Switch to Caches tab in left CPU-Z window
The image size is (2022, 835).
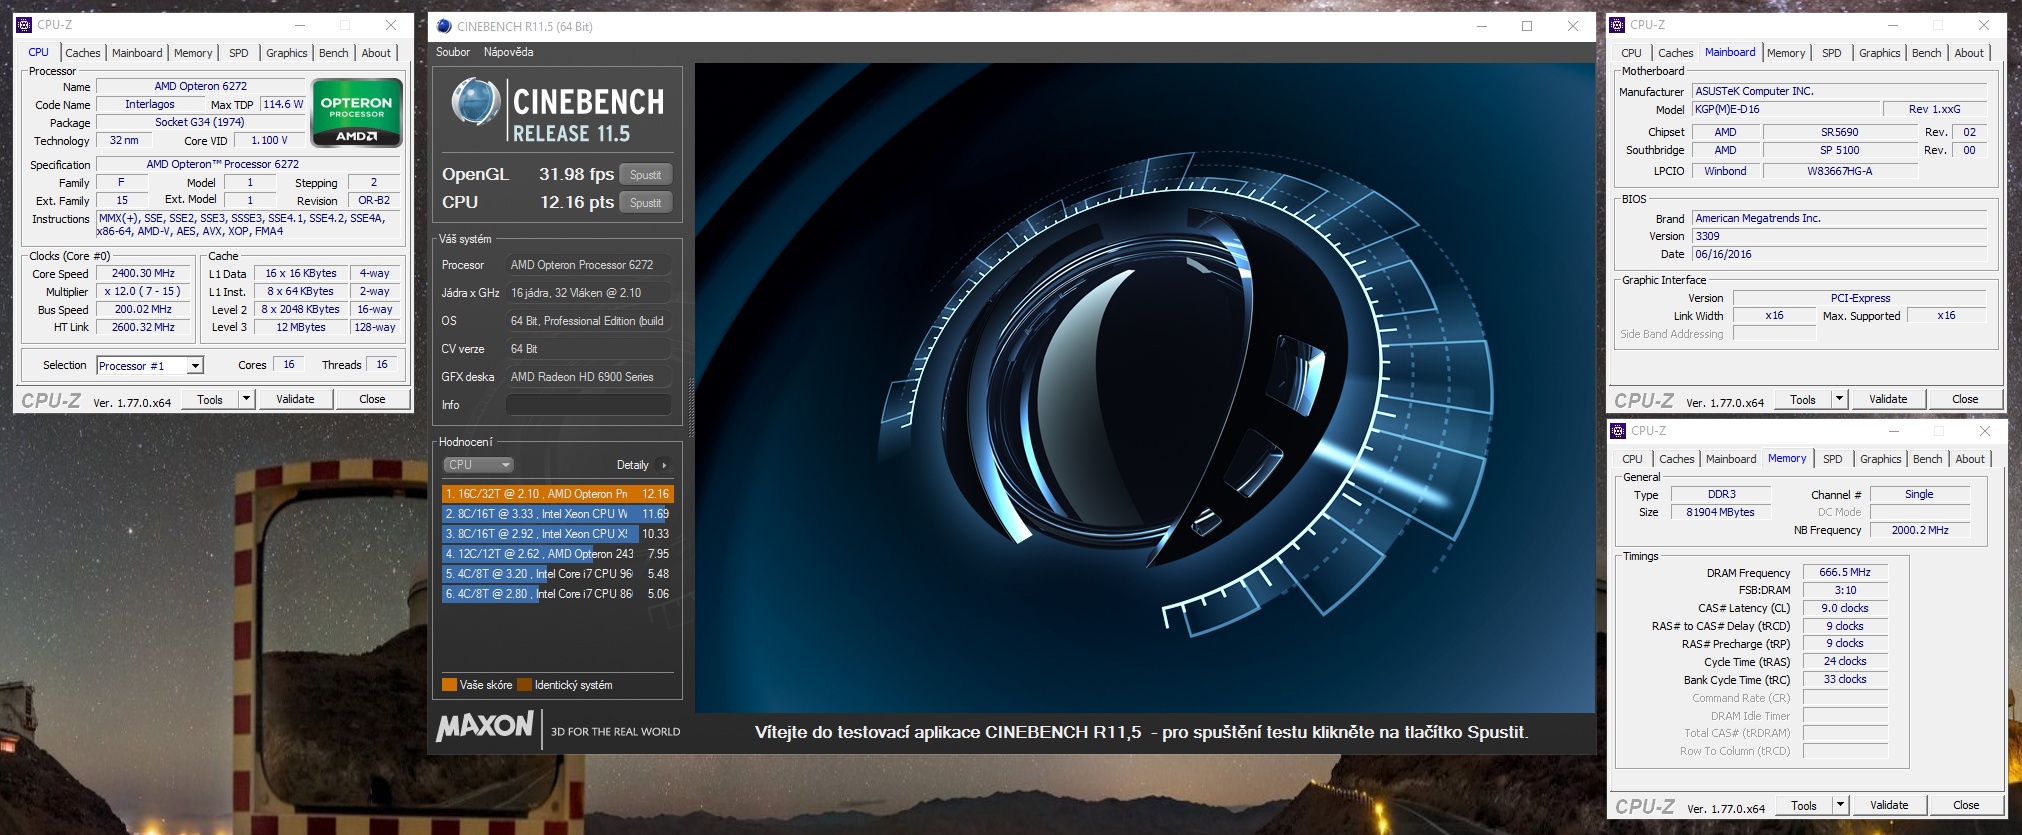pos(83,53)
